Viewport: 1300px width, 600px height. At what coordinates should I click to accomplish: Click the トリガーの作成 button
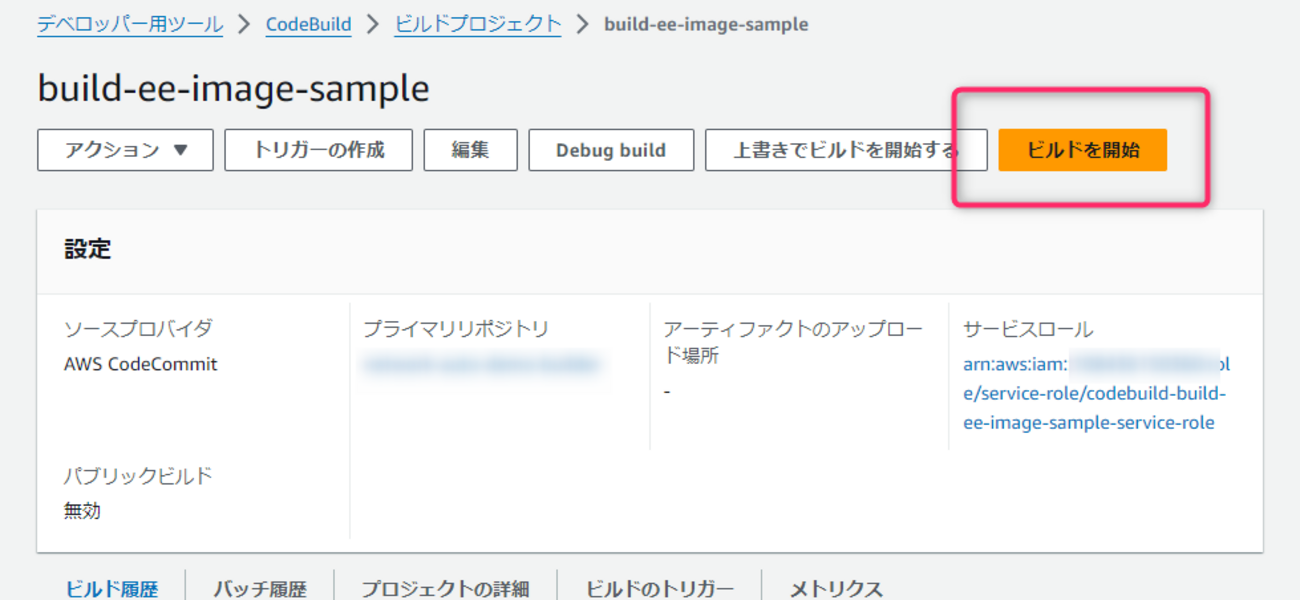pos(318,150)
